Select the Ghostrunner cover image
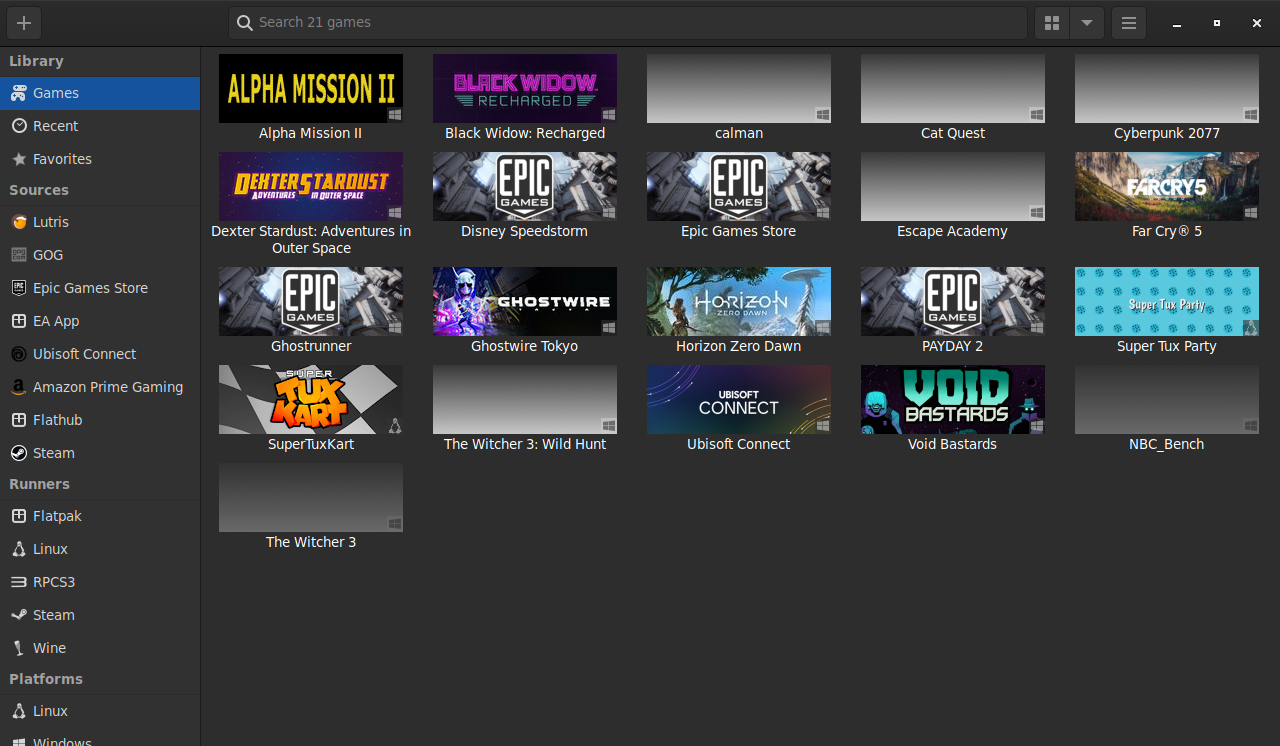This screenshot has width=1280, height=746. (311, 301)
